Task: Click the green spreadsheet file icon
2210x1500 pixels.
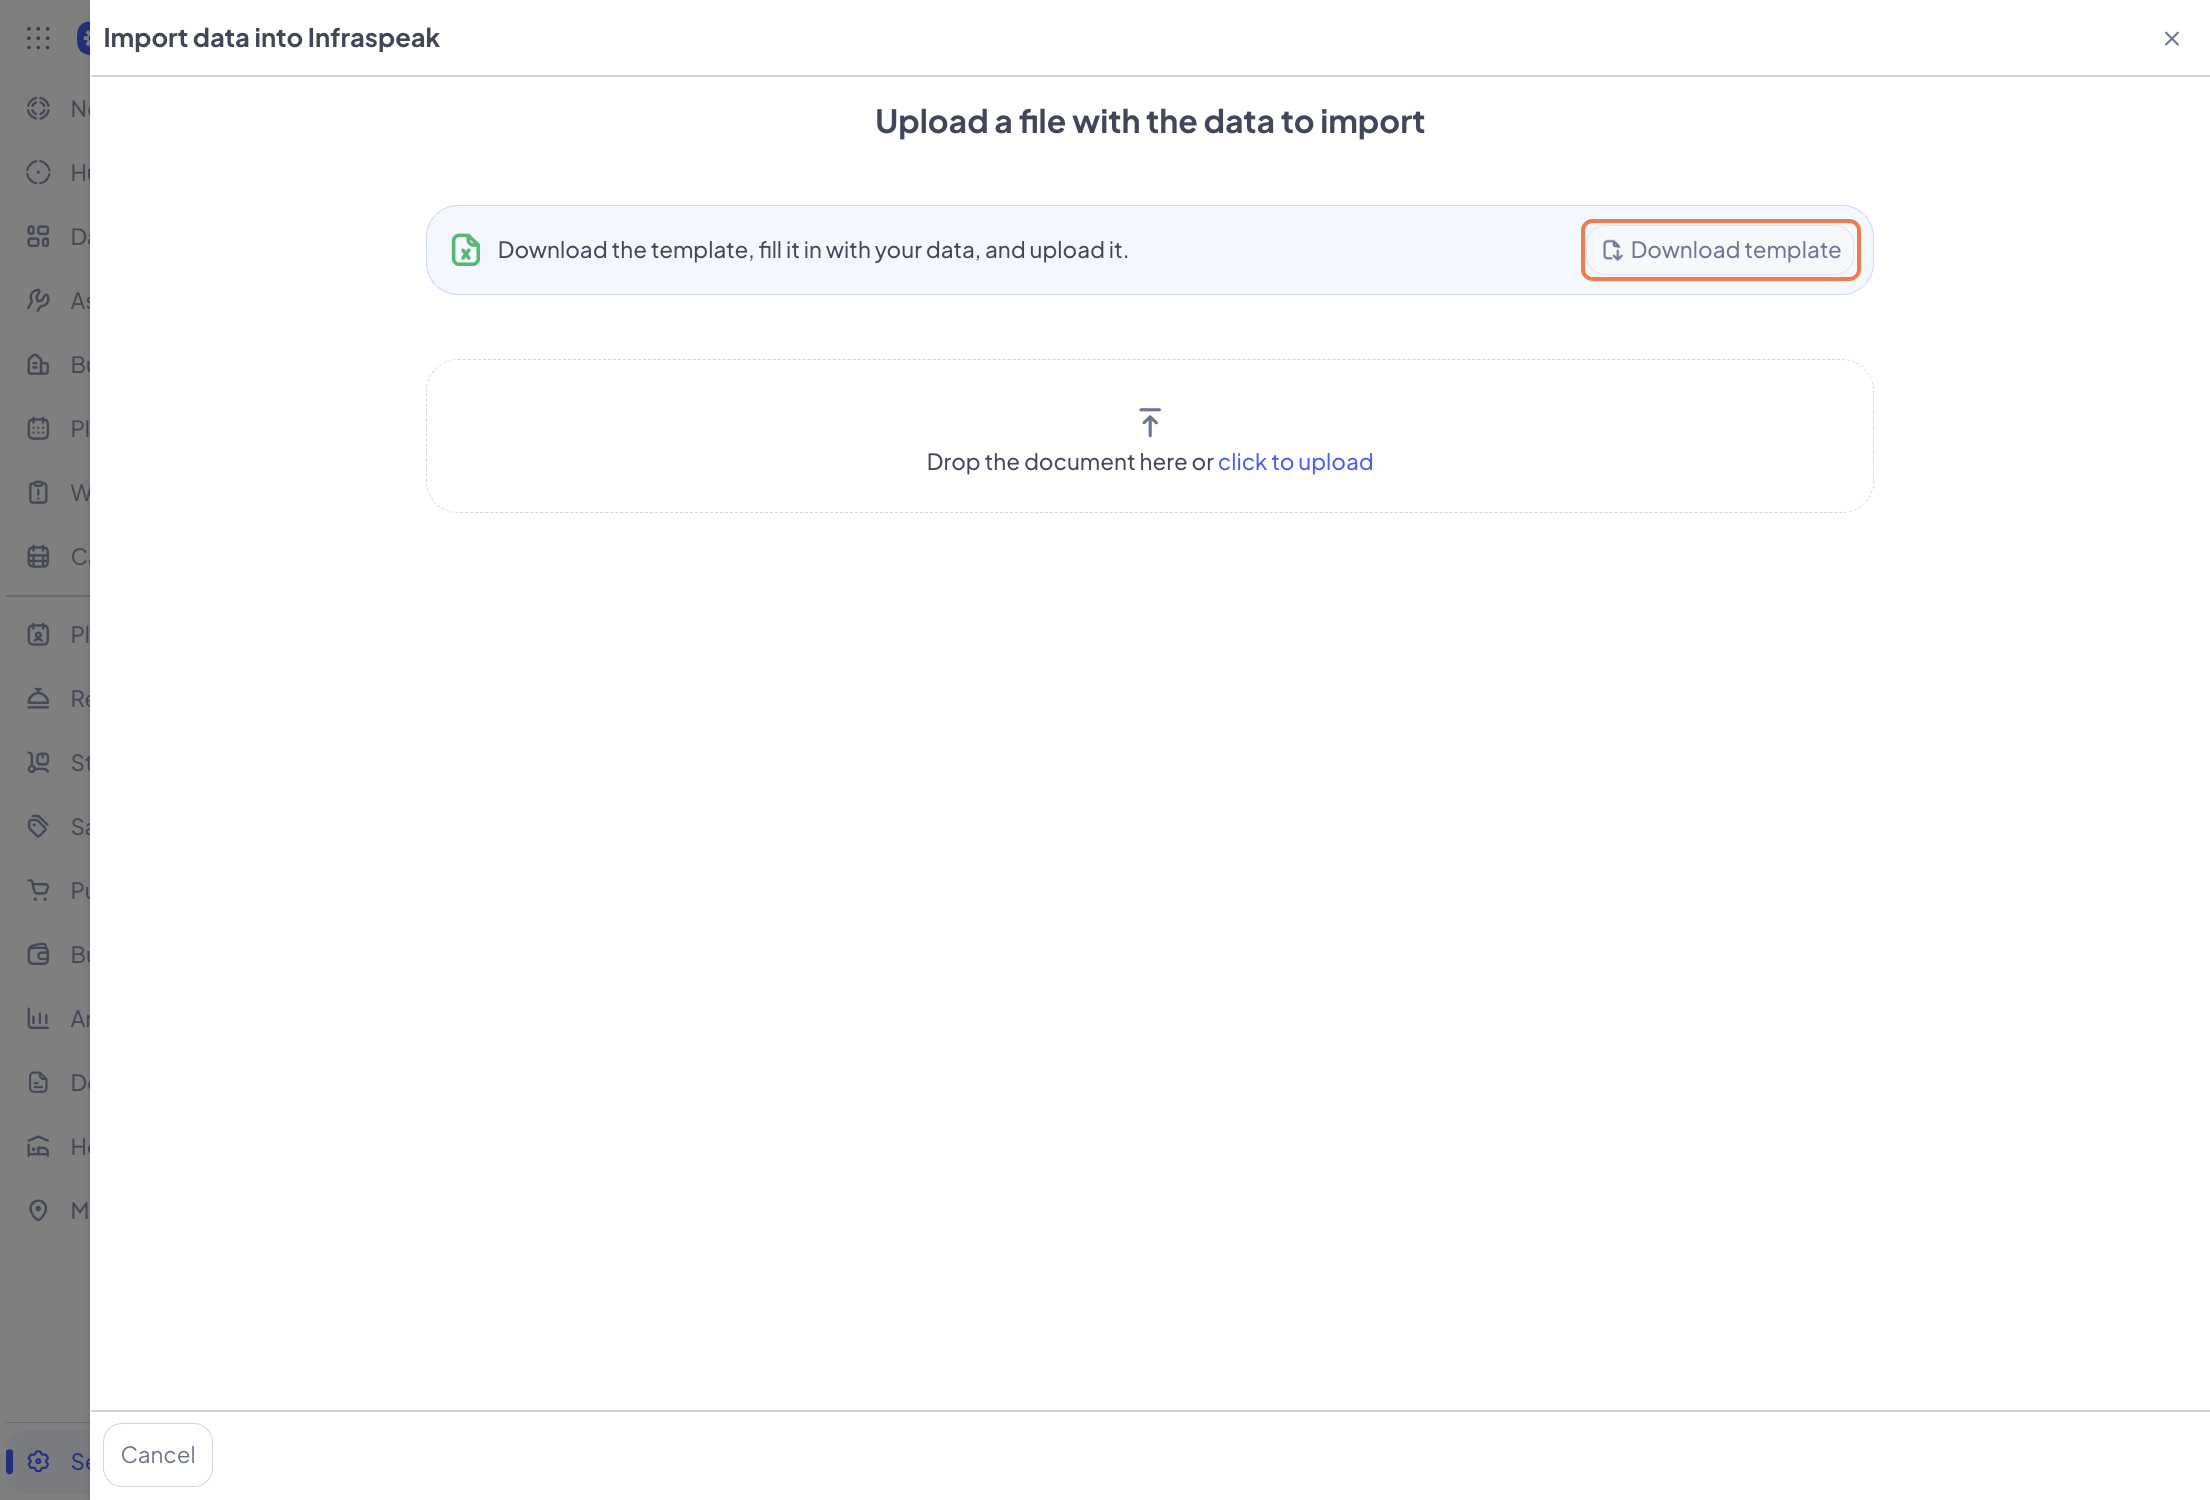Action: tap(465, 250)
